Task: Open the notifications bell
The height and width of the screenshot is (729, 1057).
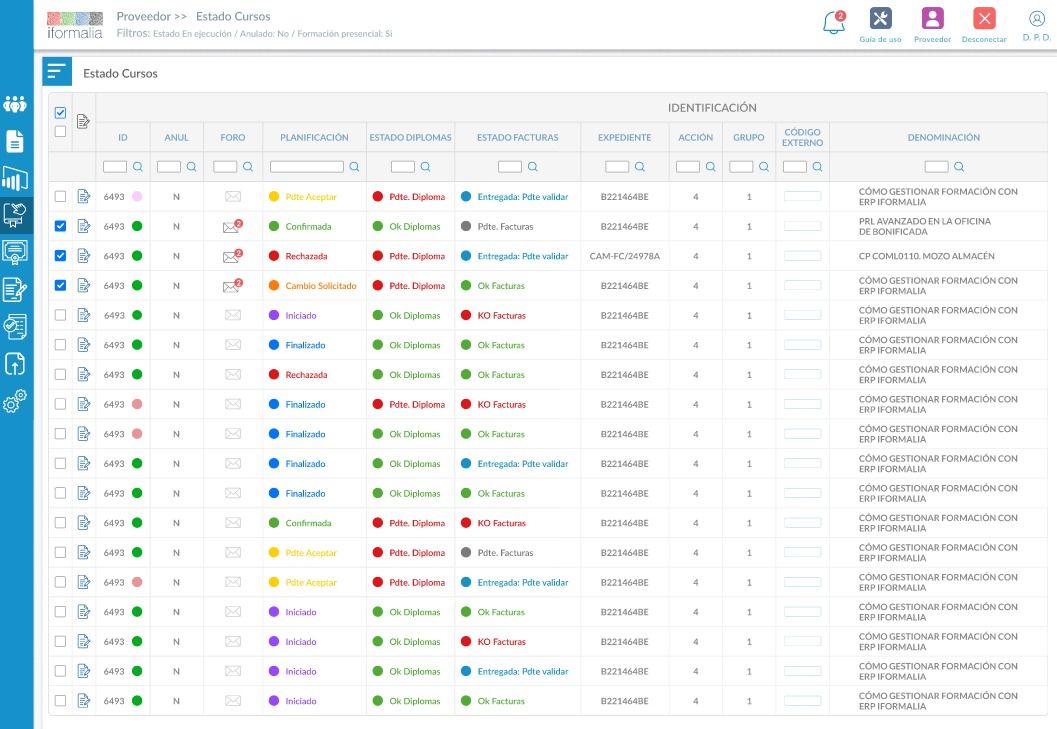Action: 834,23
